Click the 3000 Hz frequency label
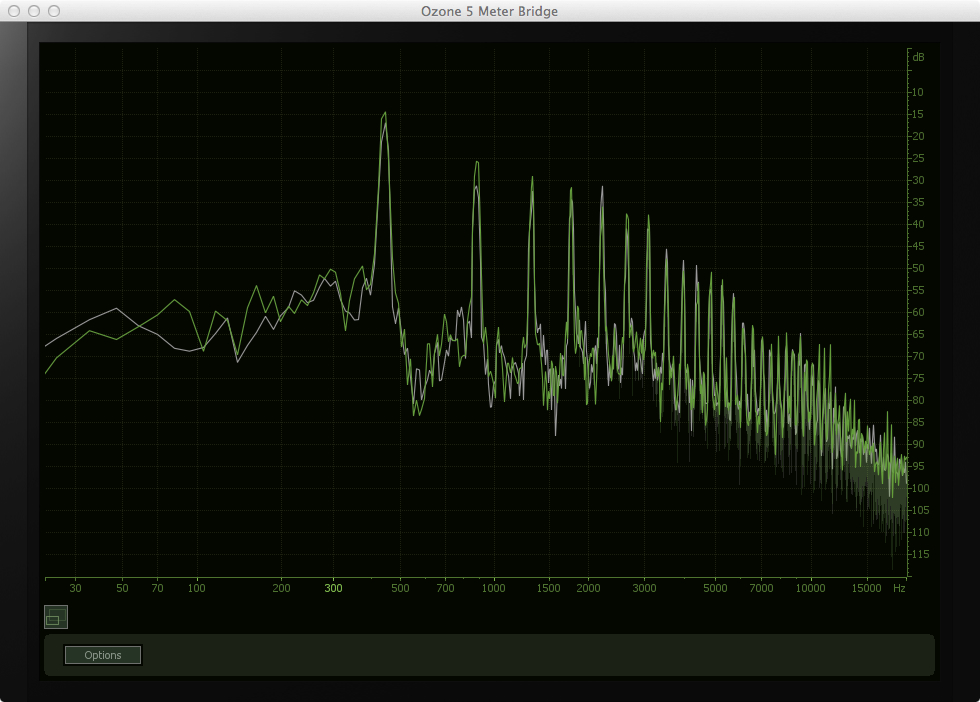Viewport: 980px width, 702px height. point(644,588)
